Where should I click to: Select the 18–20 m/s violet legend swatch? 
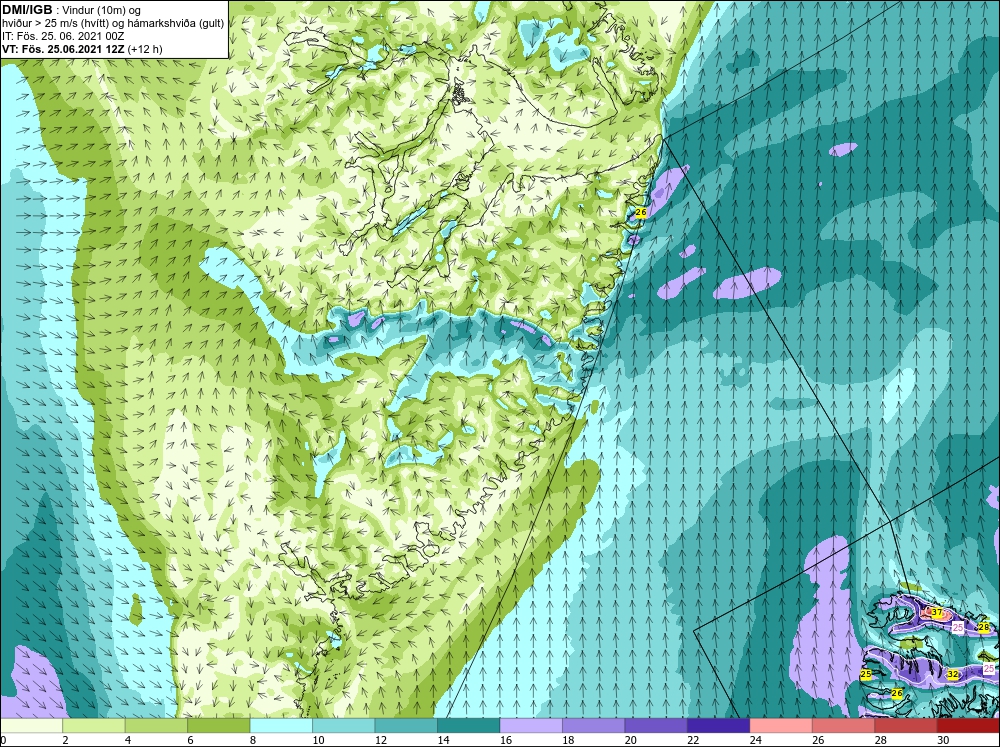[x=594, y=725]
